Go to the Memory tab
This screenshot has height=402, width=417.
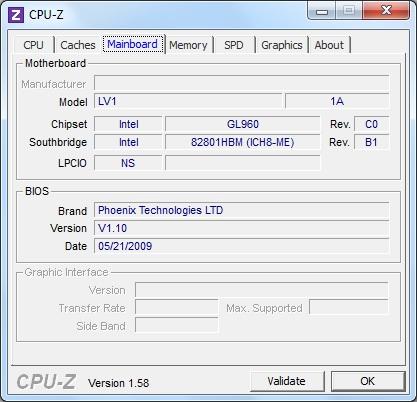[188, 45]
